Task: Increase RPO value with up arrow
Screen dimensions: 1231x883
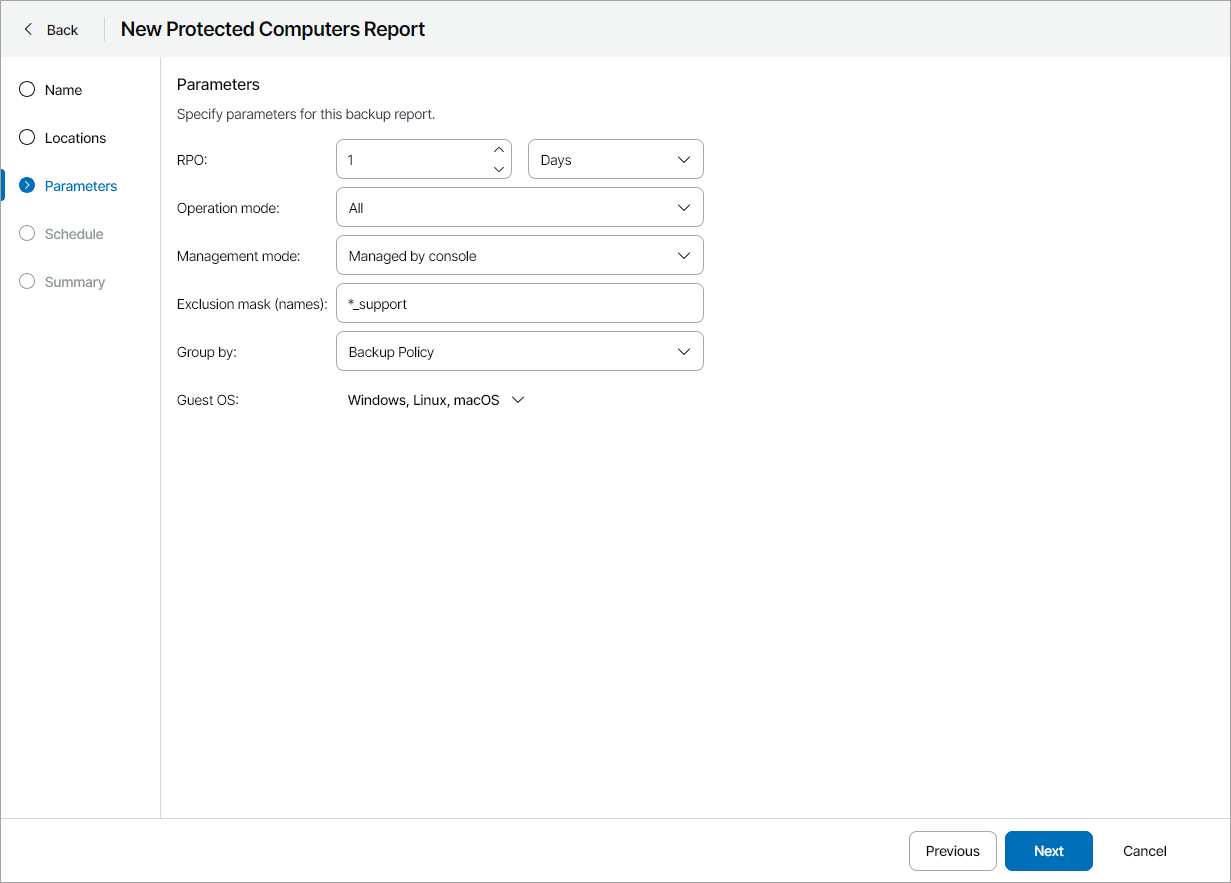Action: [x=499, y=150]
